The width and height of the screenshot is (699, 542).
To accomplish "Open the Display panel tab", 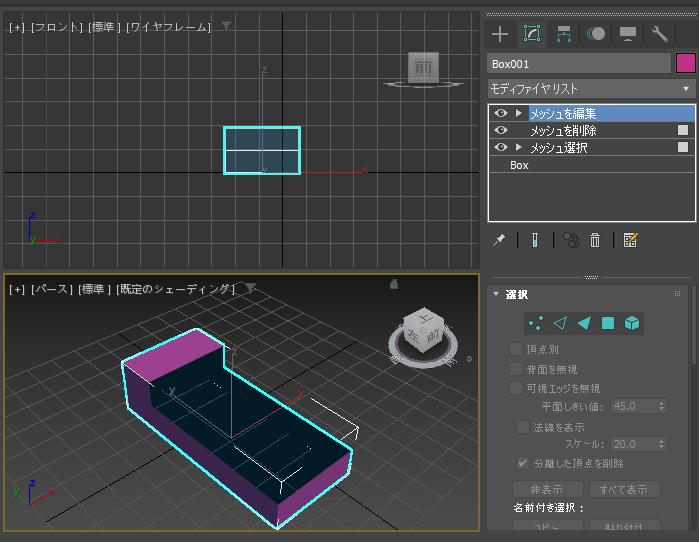I will click(x=628, y=34).
